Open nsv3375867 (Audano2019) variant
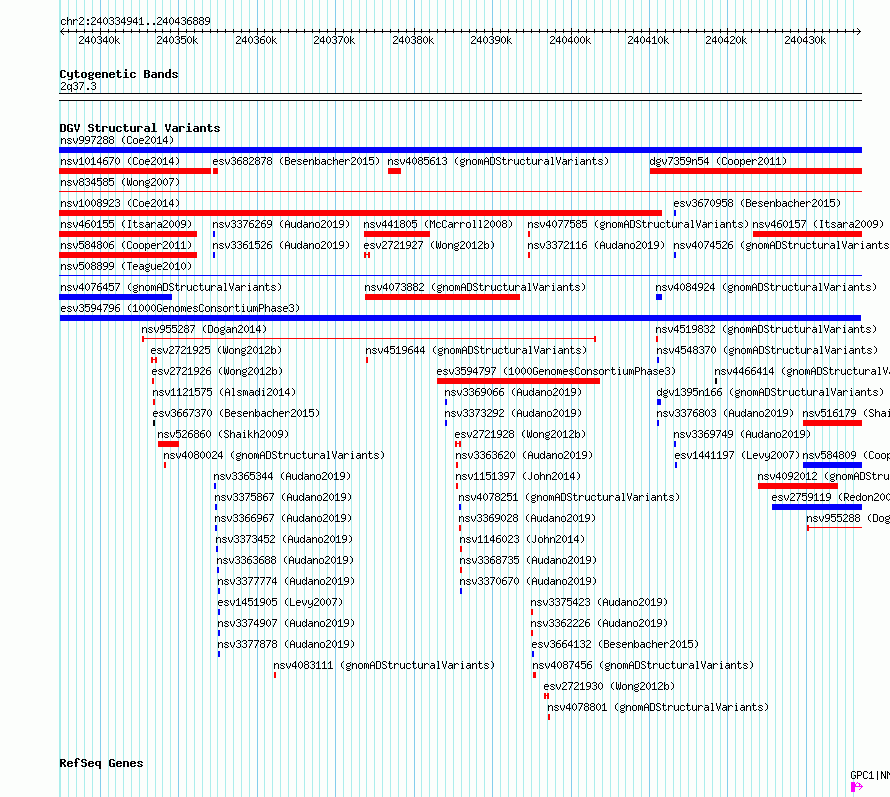This screenshot has height=797, width=890. [x=283, y=497]
